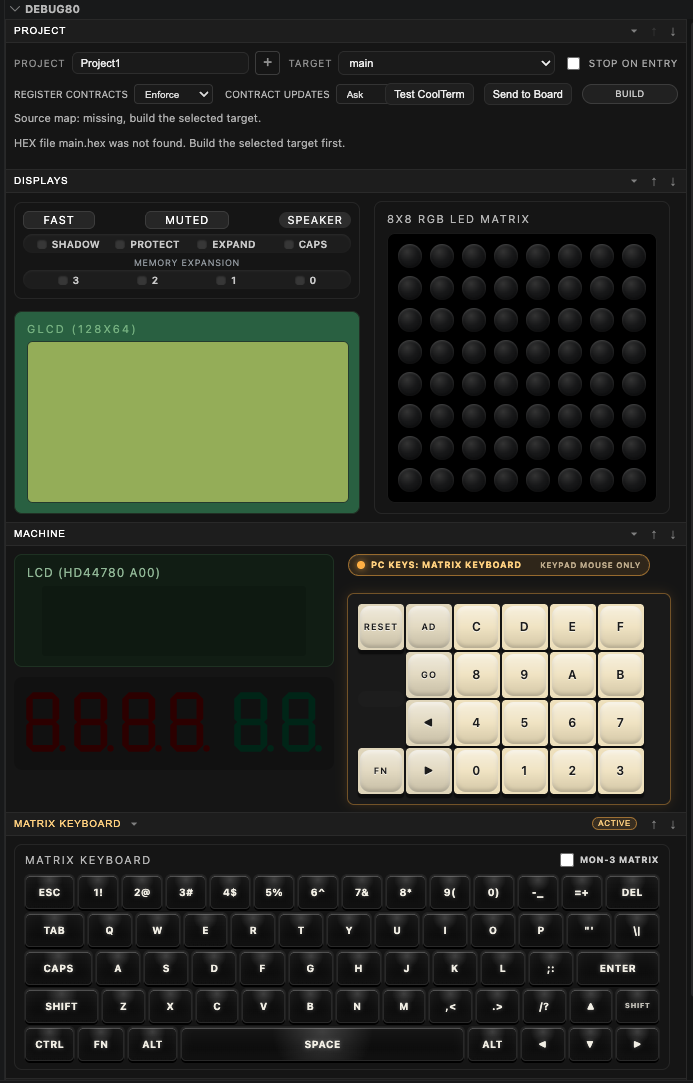Image resolution: width=693 pixels, height=1083 pixels.
Task: Toggle memory expansion bit 3
Action: [68, 280]
